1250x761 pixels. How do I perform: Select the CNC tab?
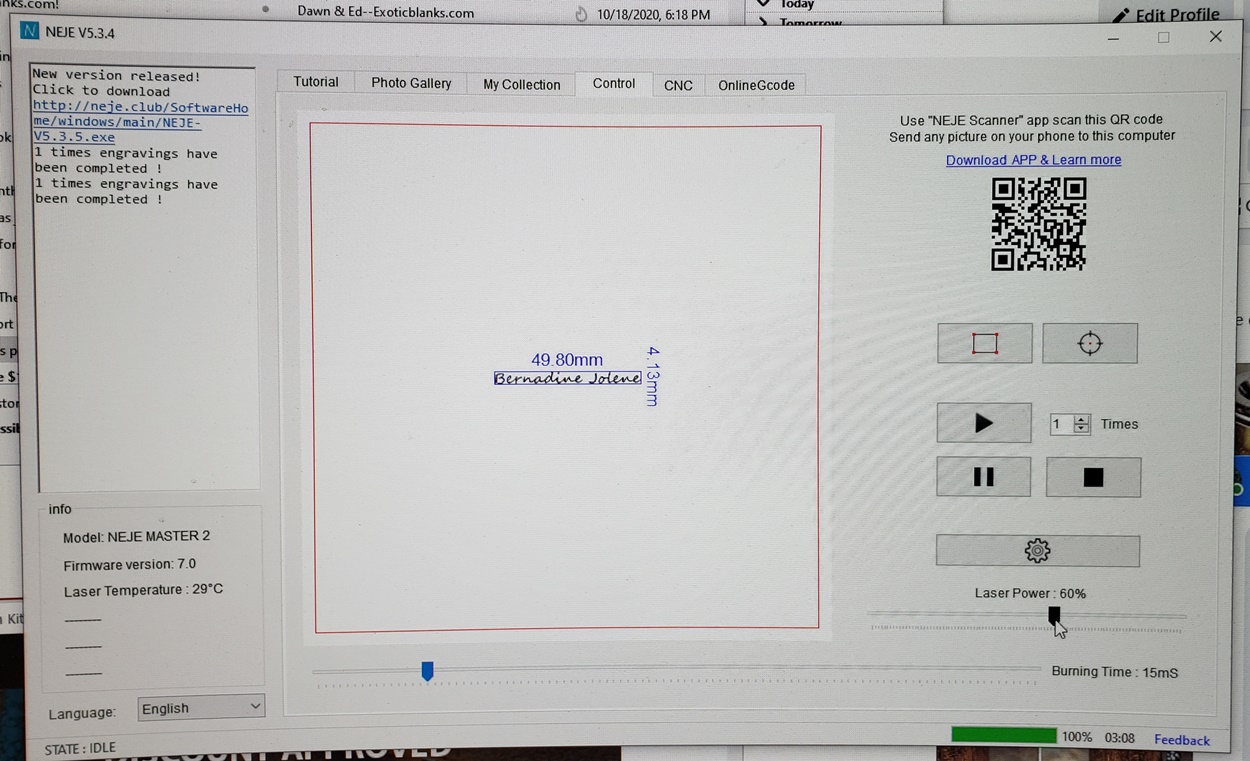coord(678,85)
